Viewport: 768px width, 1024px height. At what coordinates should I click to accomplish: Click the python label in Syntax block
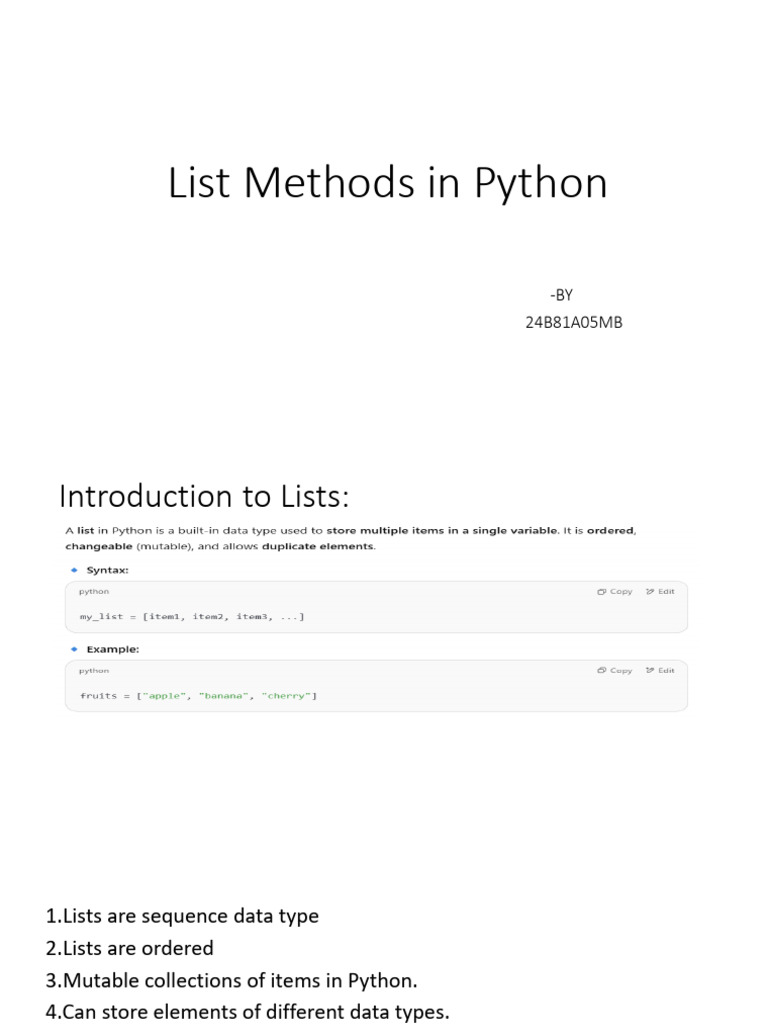click(x=94, y=591)
